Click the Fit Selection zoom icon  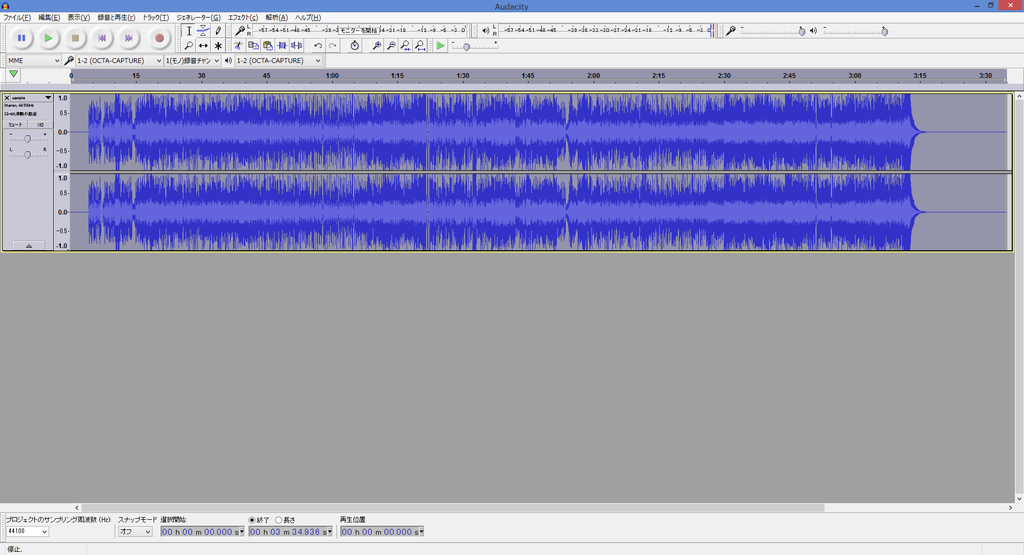coord(406,46)
